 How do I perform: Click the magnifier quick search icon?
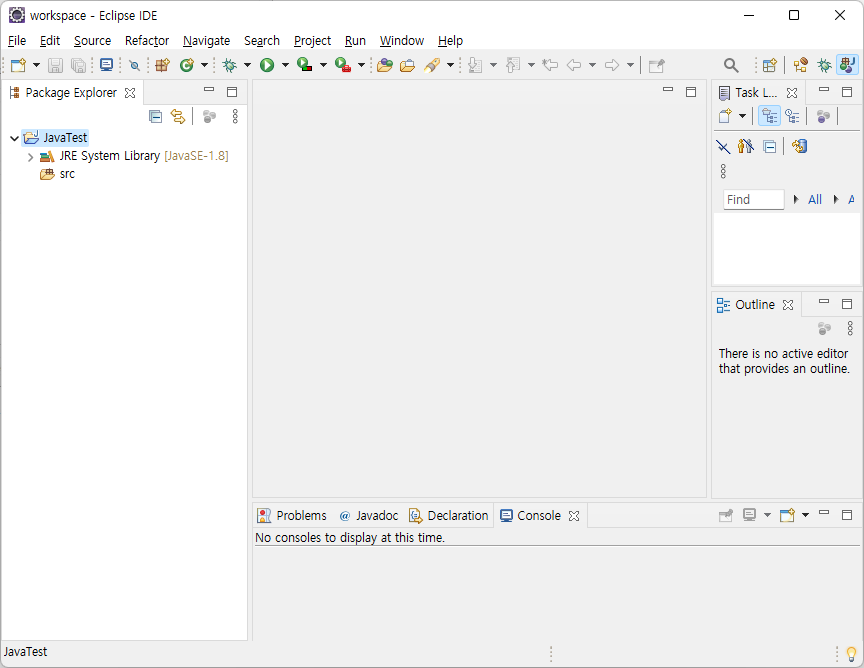pyautogui.click(x=731, y=66)
